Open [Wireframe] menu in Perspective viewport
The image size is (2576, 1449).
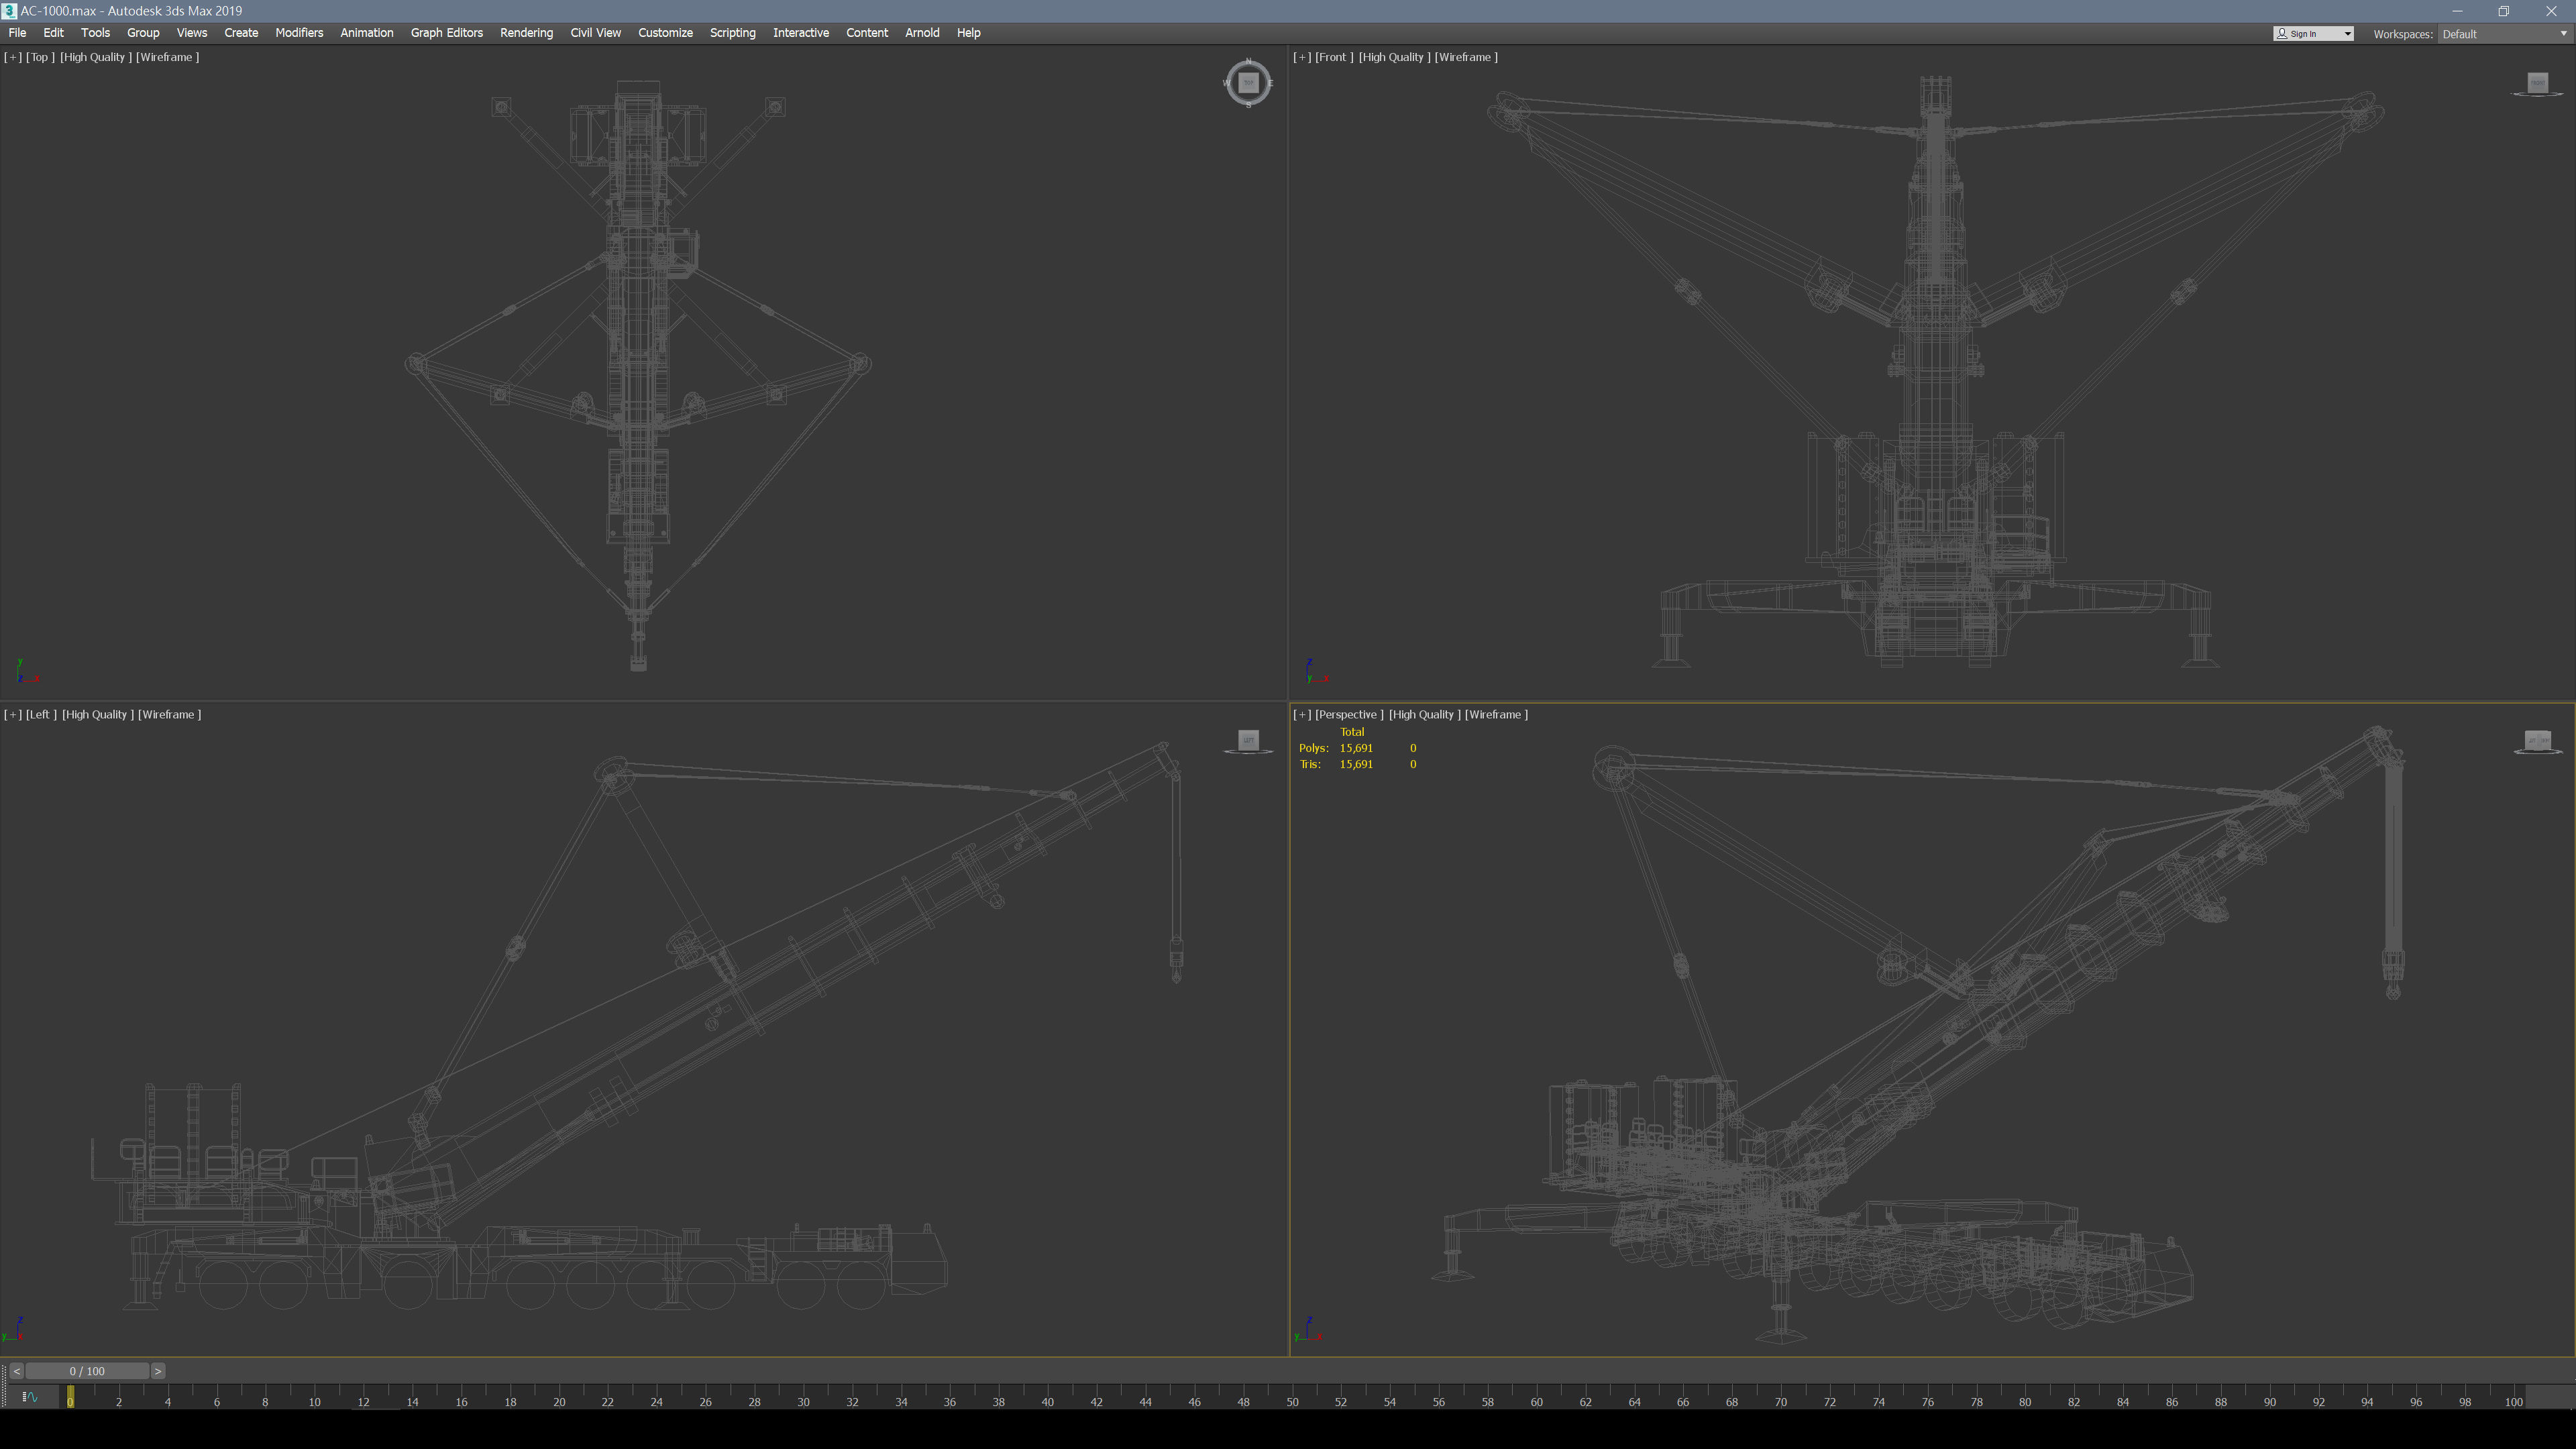coord(1496,714)
